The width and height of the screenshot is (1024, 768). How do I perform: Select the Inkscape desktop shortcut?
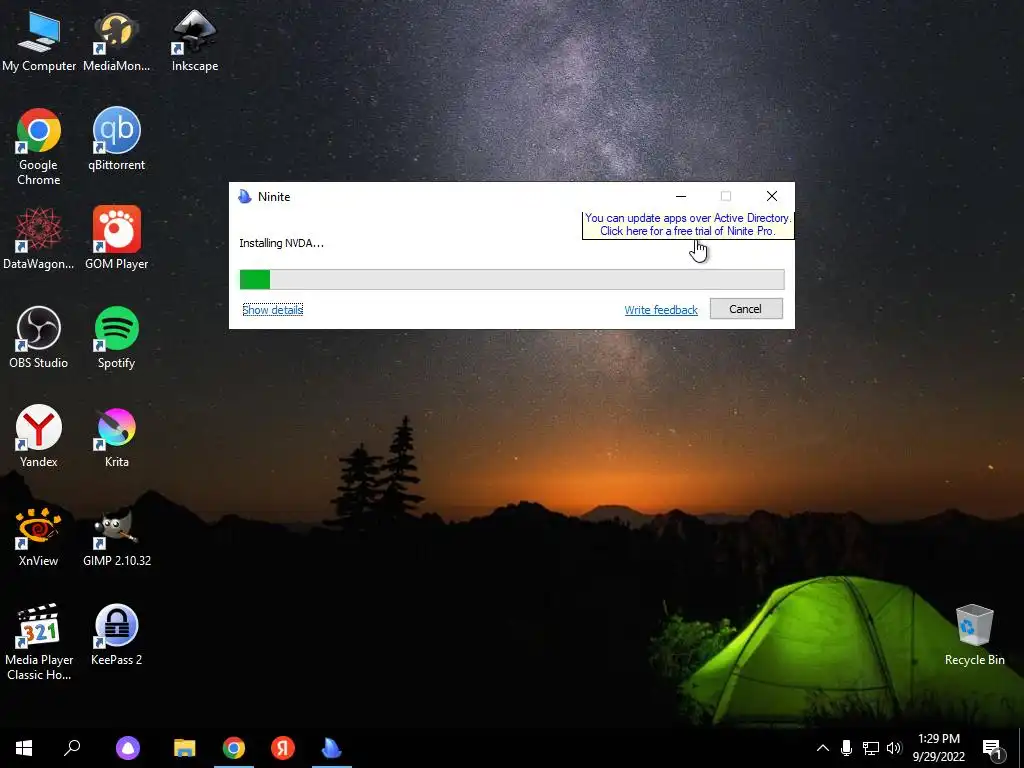point(195,40)
